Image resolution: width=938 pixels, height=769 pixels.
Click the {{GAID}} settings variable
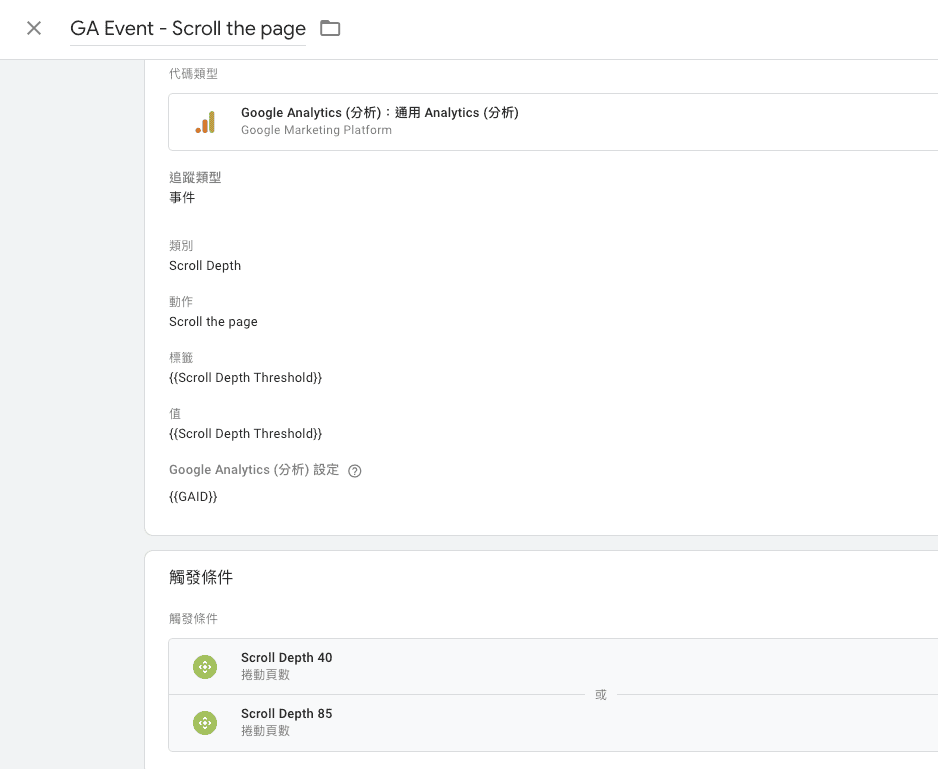click(x=193, y=496)
